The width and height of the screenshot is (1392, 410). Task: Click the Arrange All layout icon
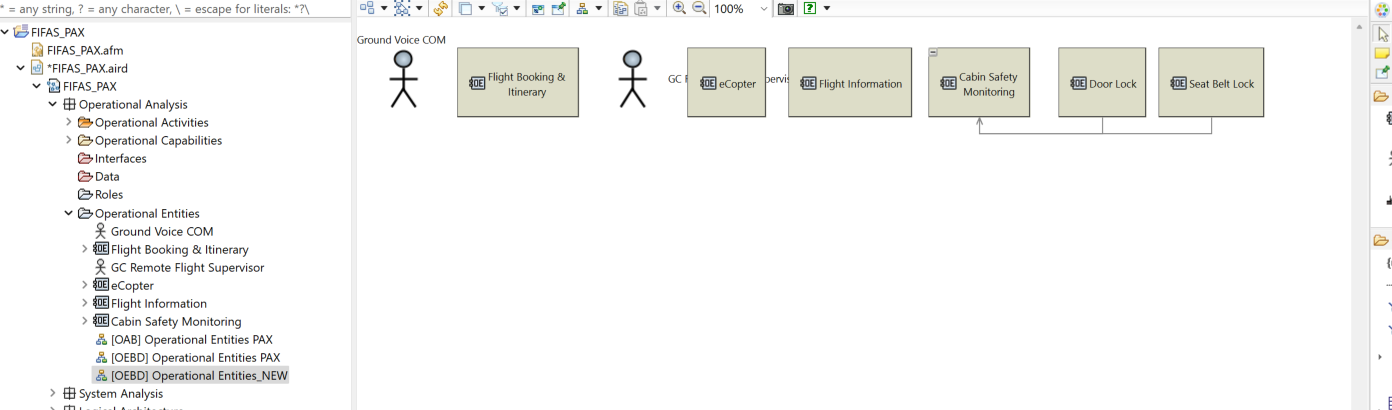[367, 9]
